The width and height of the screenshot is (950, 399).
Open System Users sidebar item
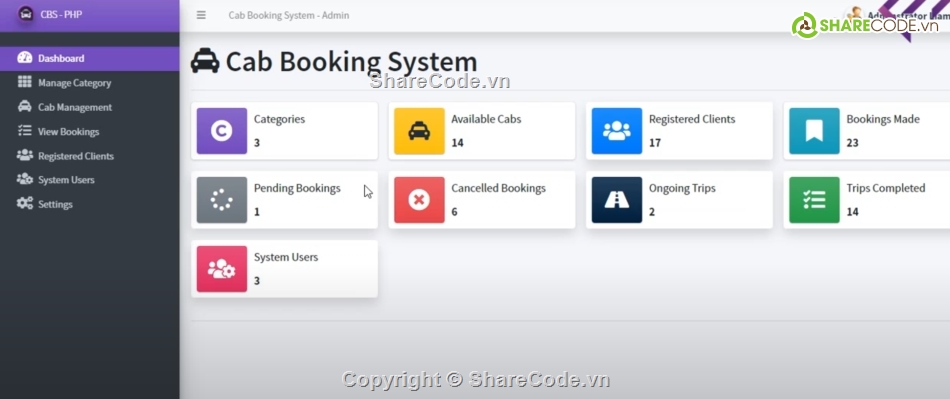pyautogui.click(x=90, y=180)
